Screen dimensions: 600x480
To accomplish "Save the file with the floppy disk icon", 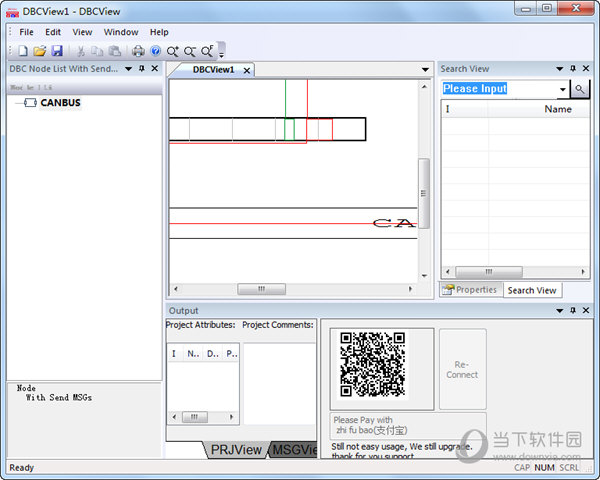I will pyautogui.click(x=57, y=51).
